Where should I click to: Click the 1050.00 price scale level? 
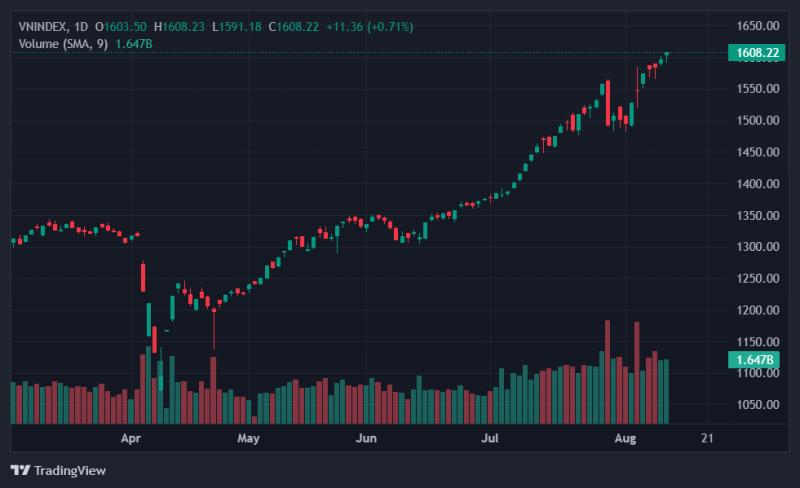point(758,404)
